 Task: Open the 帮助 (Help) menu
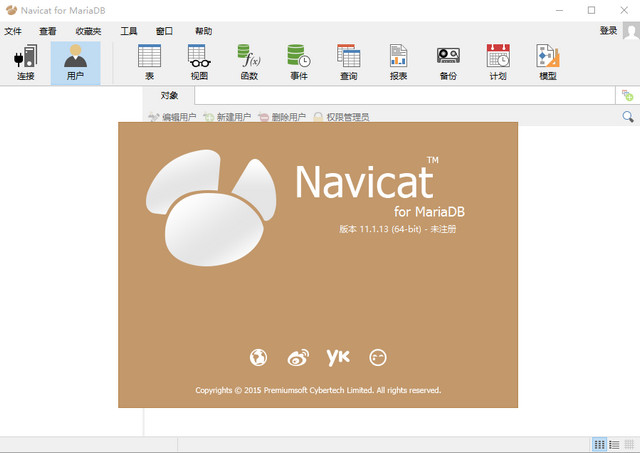[x=203, y=31]
